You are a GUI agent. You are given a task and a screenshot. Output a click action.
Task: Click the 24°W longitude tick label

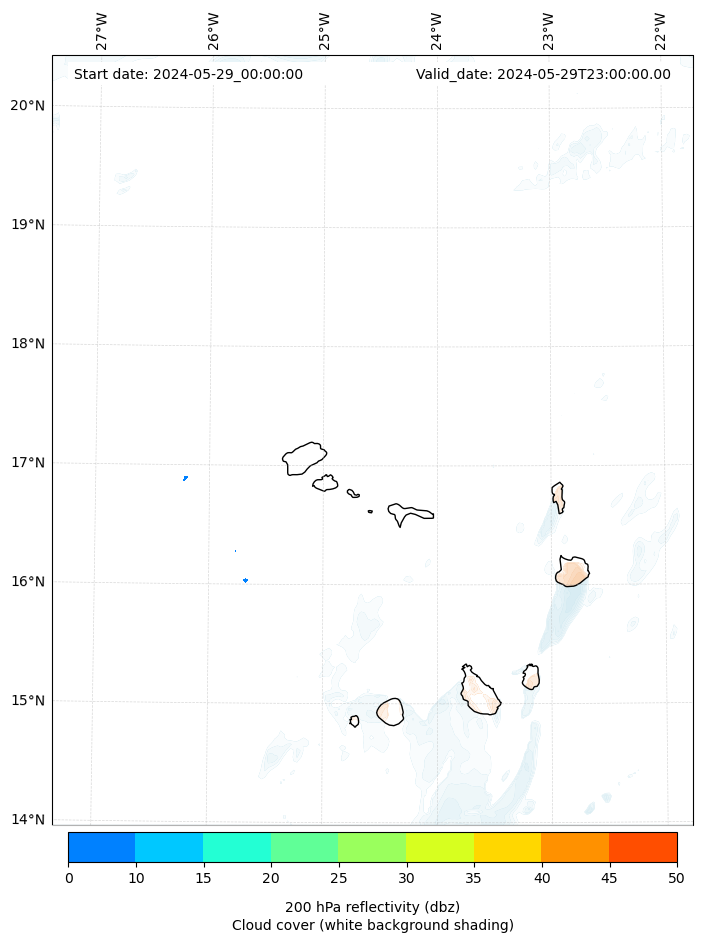tap(437, 32)
